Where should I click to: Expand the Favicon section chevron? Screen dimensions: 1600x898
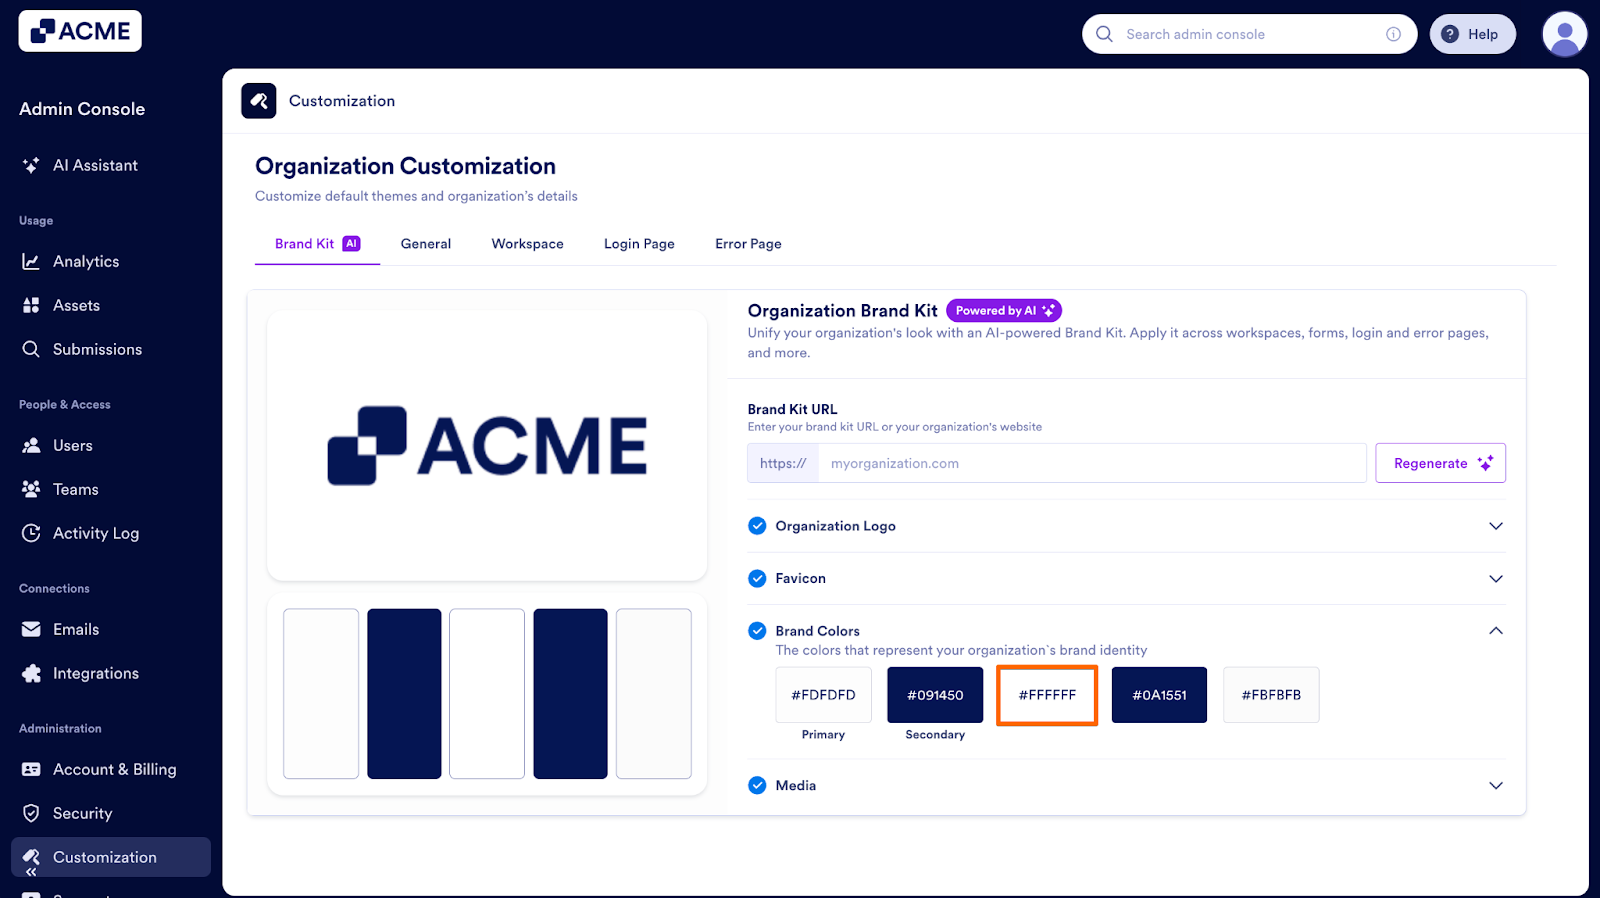point(1496,578)
